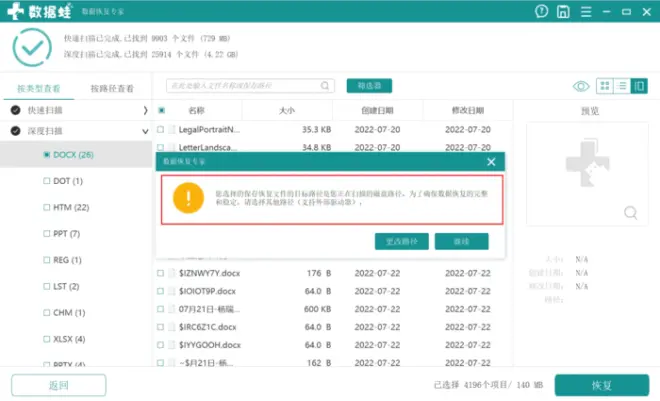Sort by 大小 column header
The image size is (660, 401).
(287, 111)
